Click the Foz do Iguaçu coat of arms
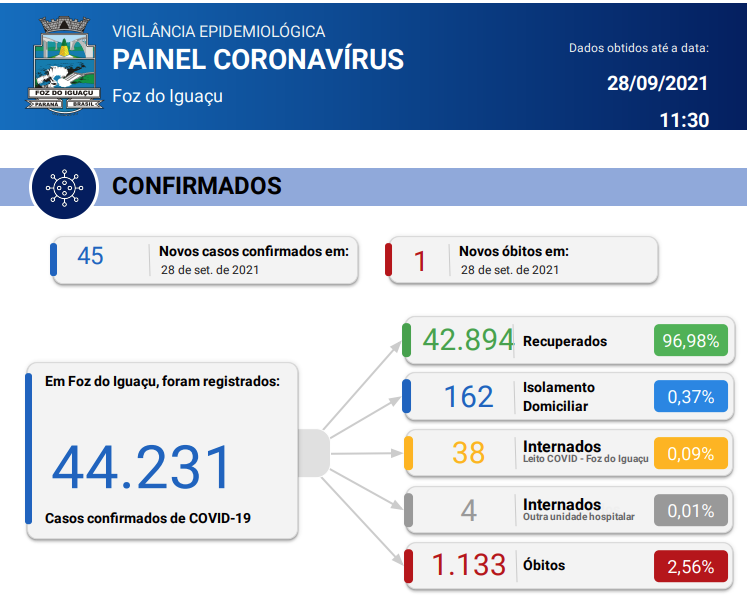 point(64,65)
